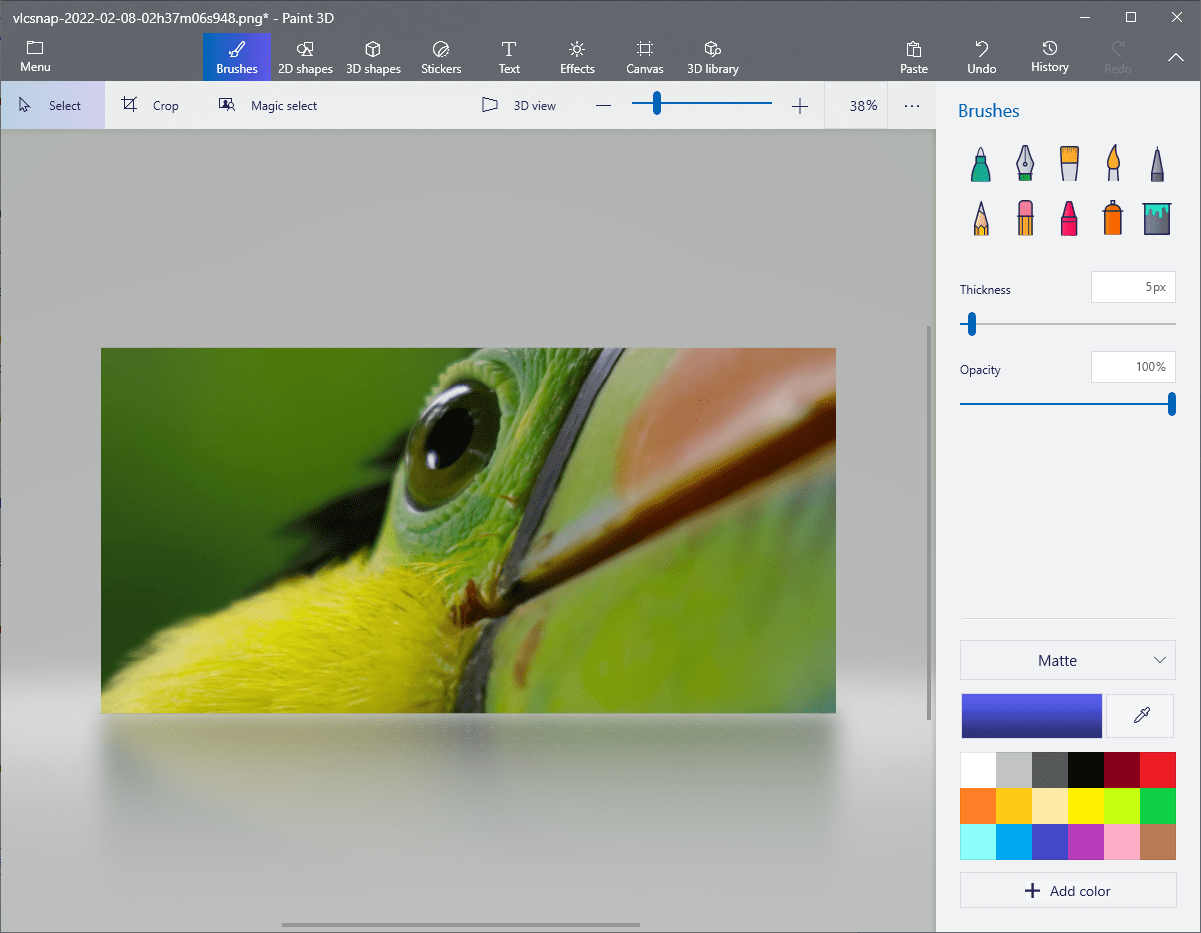Pick the lime color swatch

click(1122, 806)
